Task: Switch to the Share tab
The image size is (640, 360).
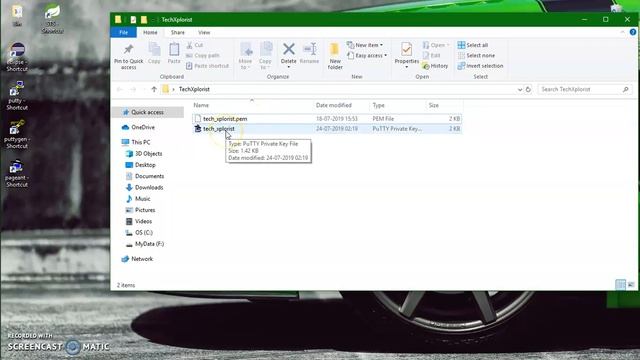Action: point(178,32)
